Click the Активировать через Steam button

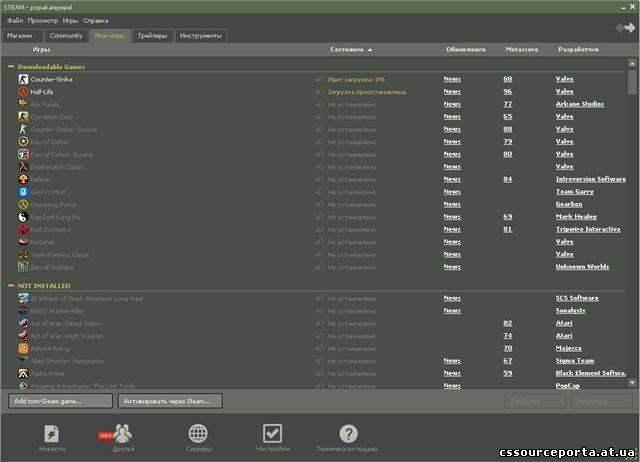170,401
